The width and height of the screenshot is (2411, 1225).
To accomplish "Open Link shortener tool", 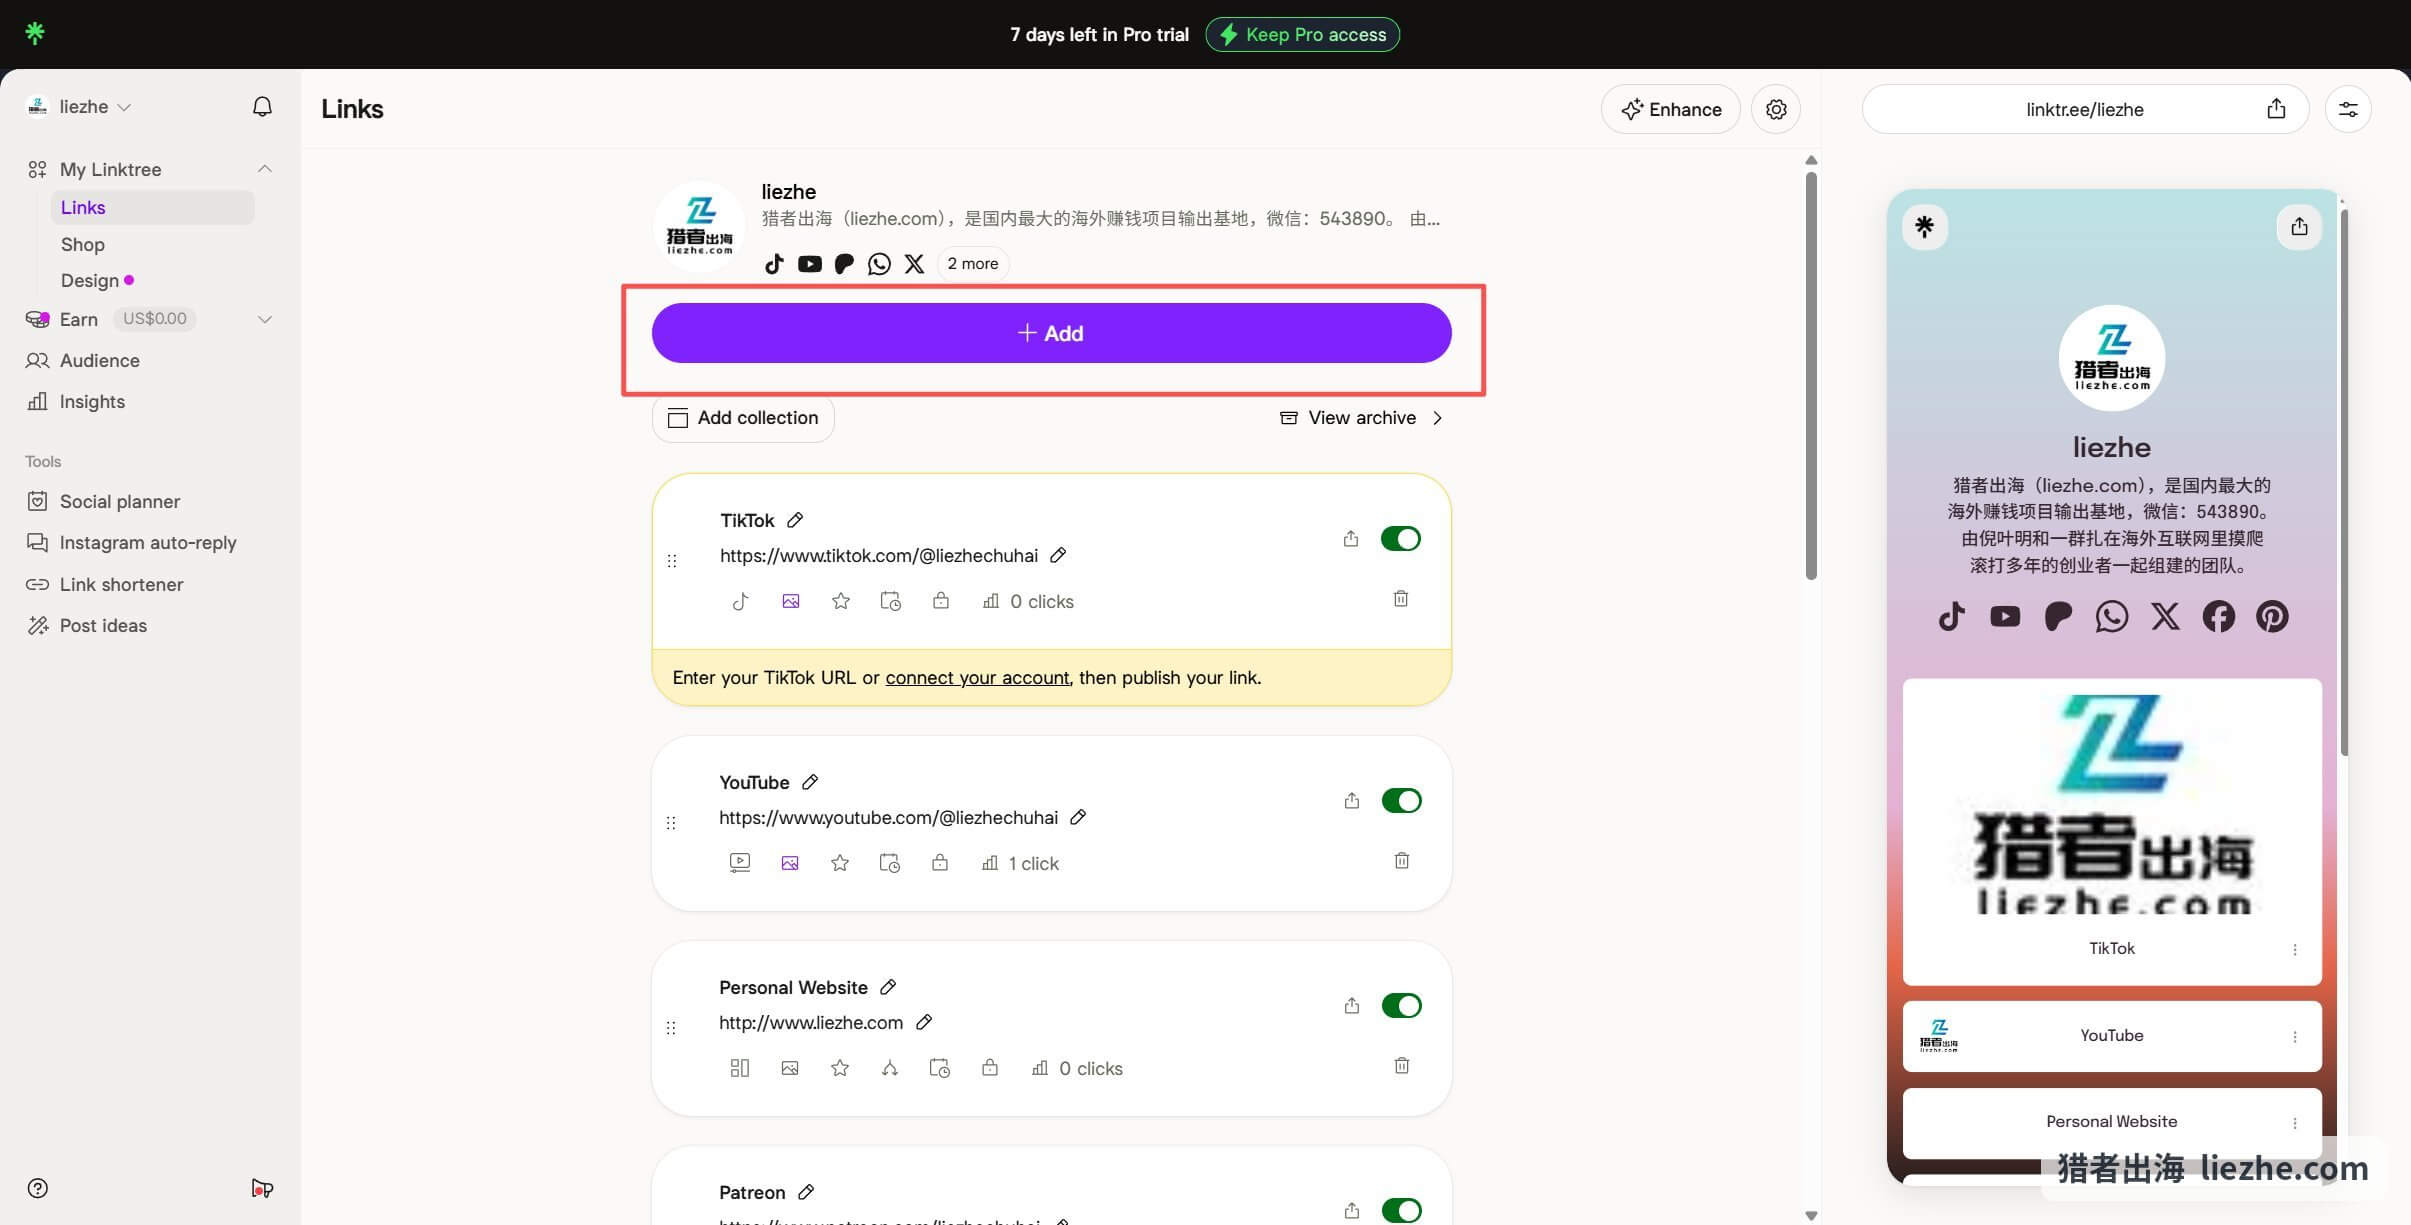I will 121,584.
